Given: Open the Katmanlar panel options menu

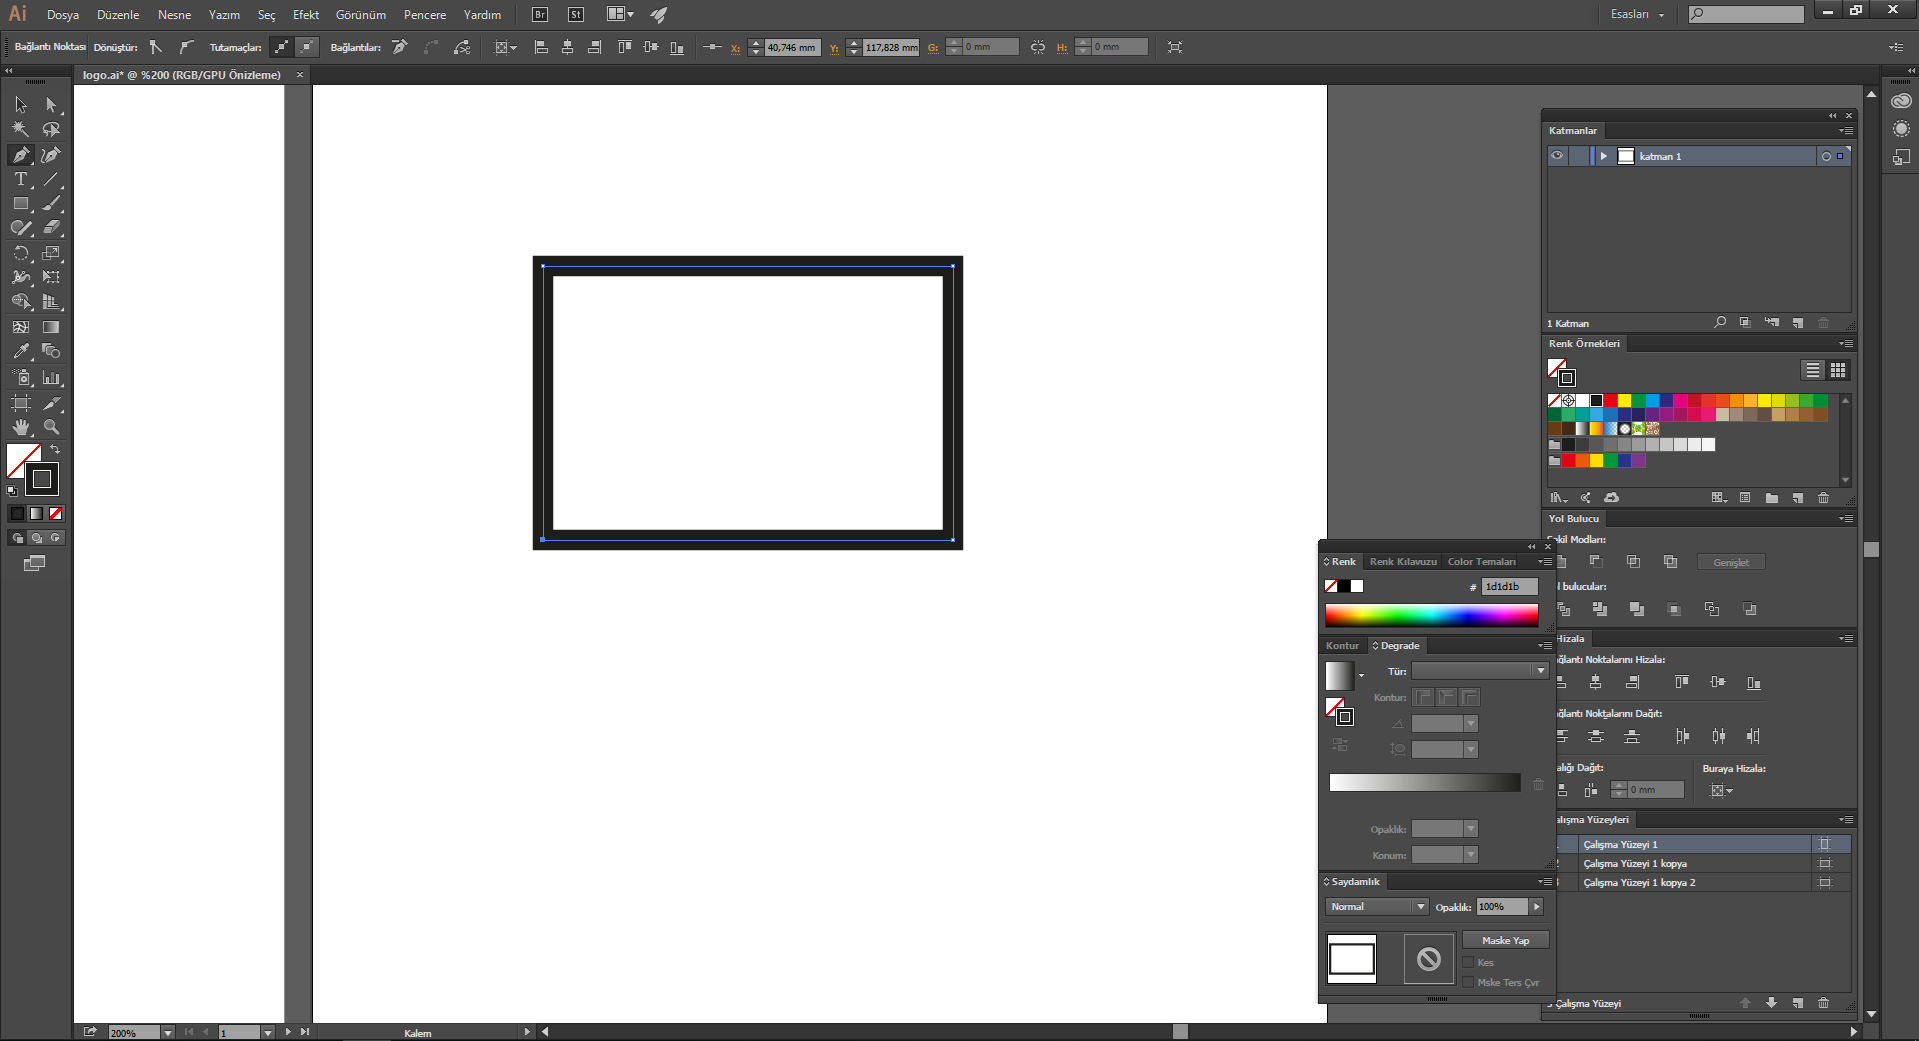Looking at the screenshot, I should coord(1845,130).
